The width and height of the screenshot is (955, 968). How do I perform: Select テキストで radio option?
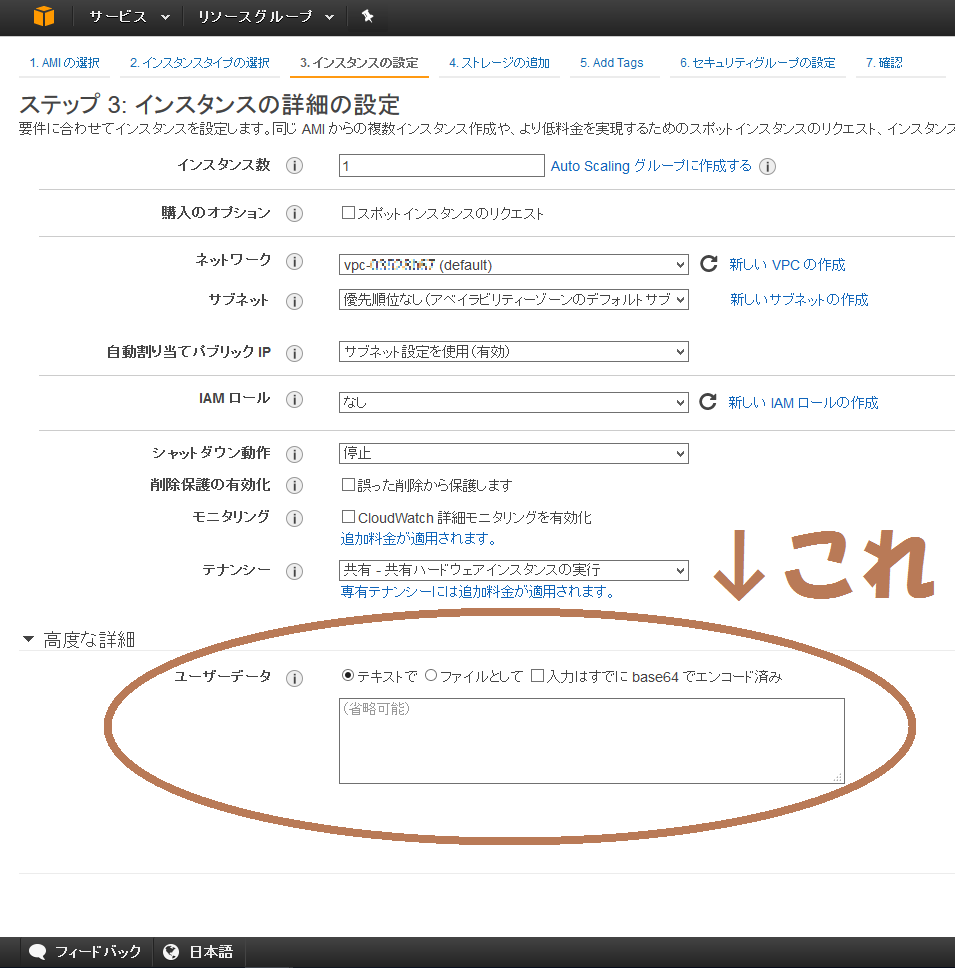(348, 675)
